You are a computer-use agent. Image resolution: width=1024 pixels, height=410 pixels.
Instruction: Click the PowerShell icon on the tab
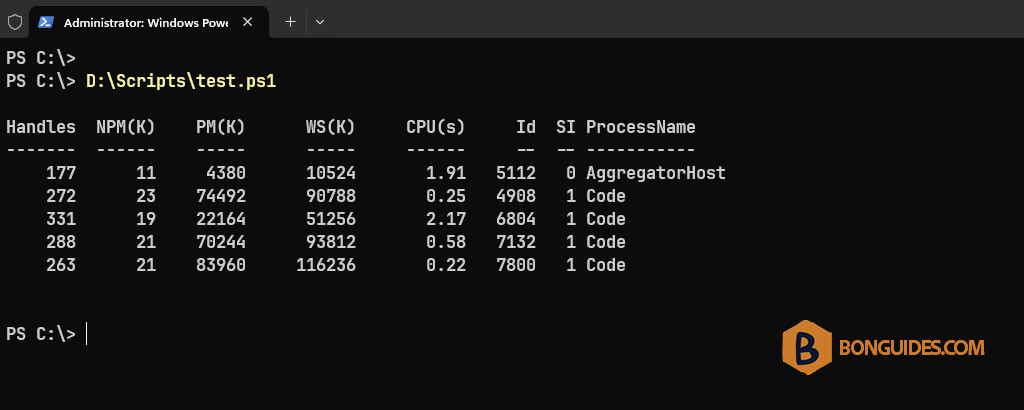45,22
